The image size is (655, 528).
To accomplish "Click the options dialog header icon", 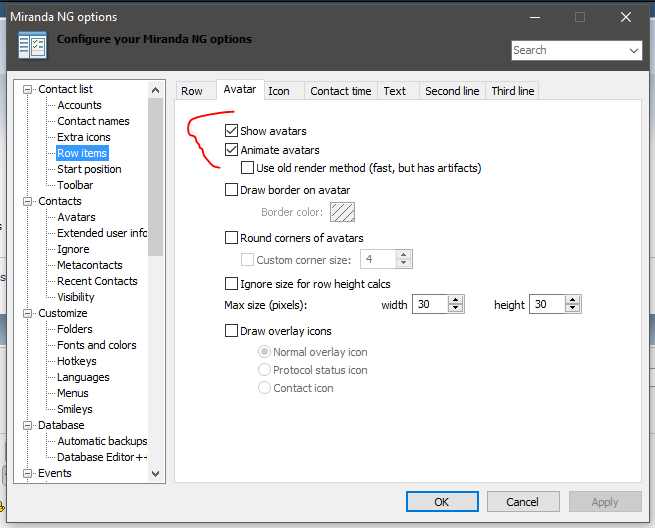I will (x=32, y=45).
